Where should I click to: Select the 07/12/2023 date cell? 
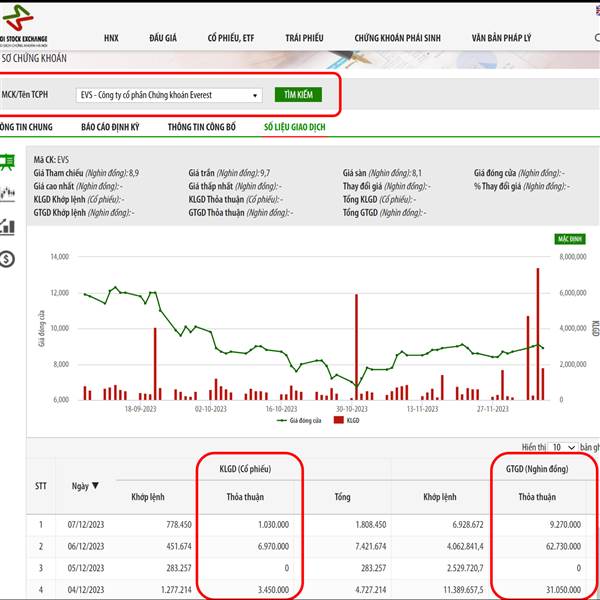86,524
